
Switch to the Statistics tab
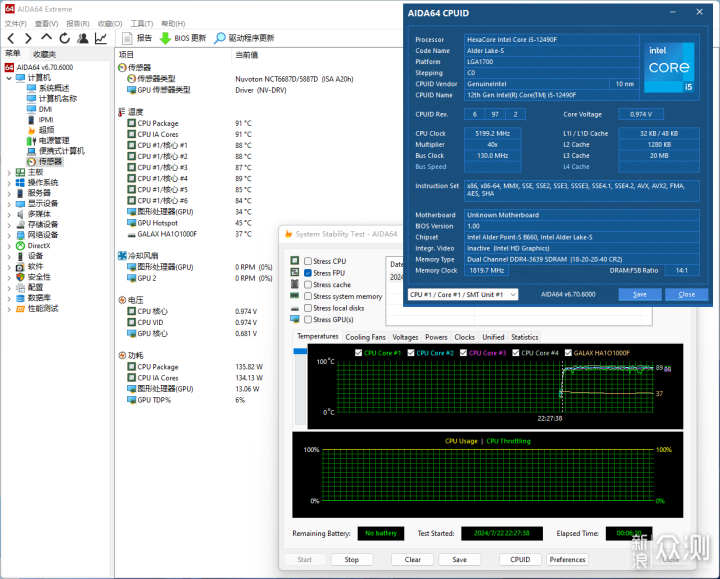[x=524, y=337]
